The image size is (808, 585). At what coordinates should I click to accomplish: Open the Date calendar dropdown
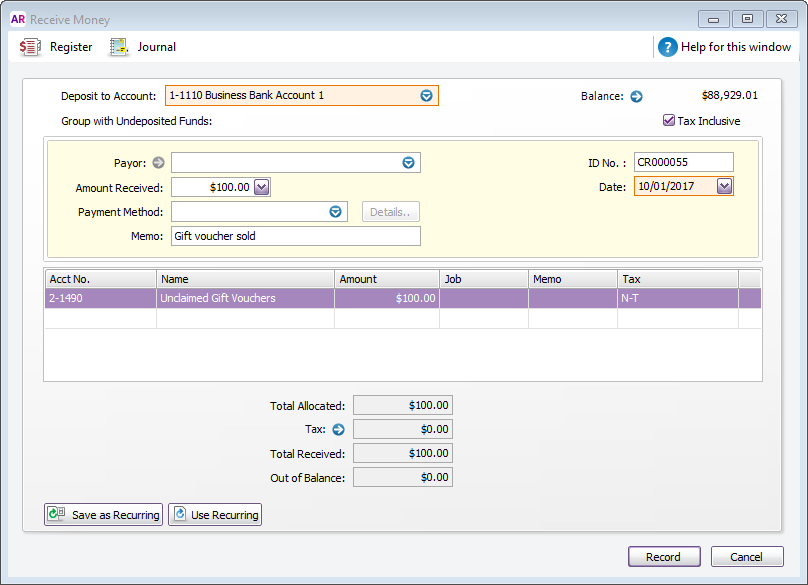coord(724,187)
